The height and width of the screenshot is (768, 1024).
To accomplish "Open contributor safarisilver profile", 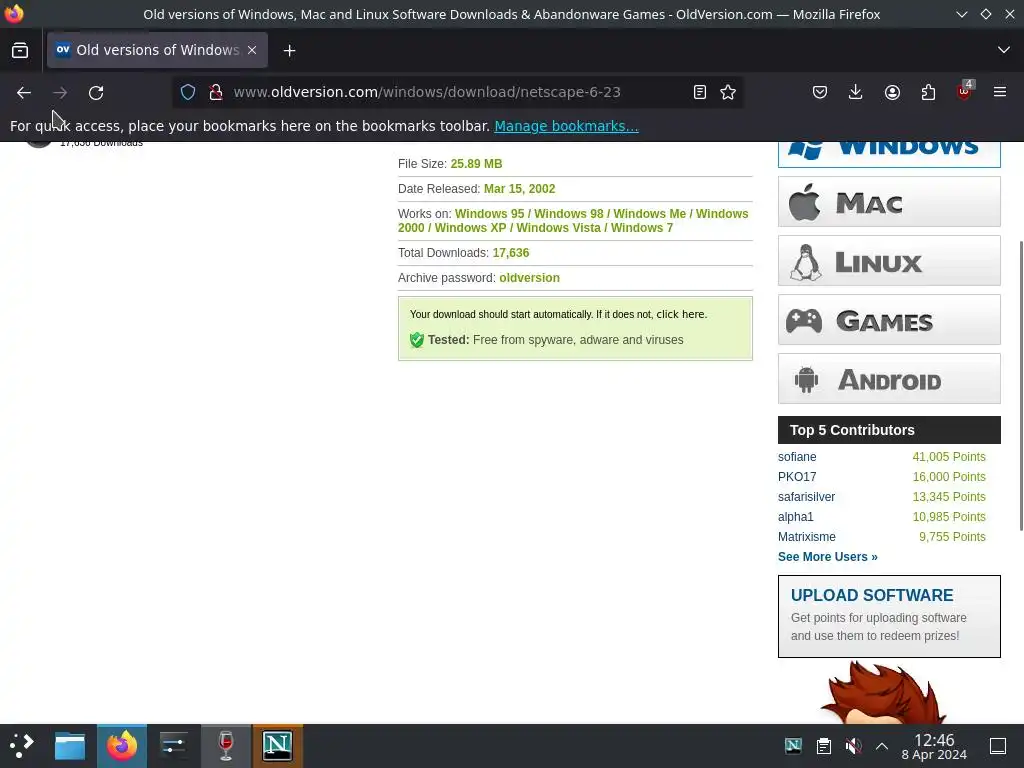I will point(807,497).
